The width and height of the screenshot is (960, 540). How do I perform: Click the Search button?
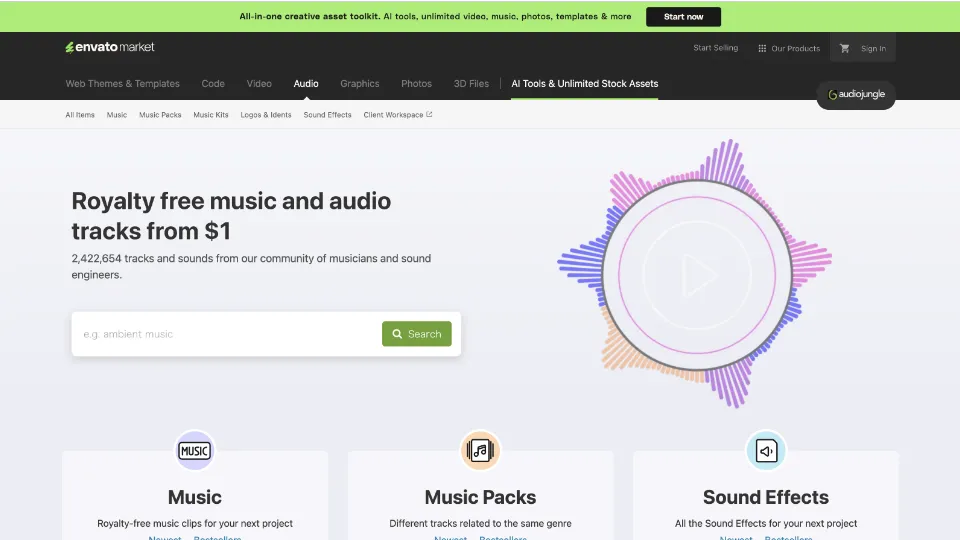(x=417, y=334)
